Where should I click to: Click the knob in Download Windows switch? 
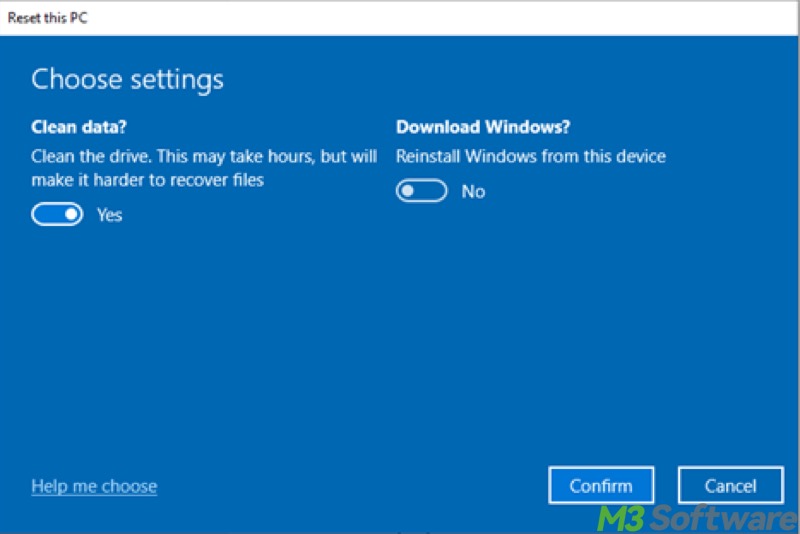[x=409, y=191]
